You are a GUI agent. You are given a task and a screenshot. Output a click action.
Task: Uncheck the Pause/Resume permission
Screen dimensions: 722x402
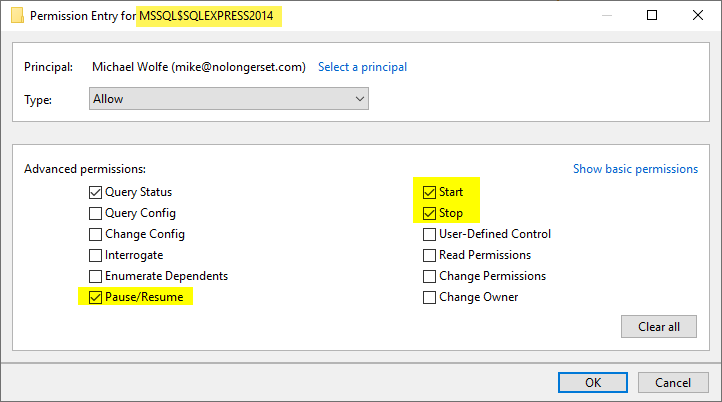point(95,297)
